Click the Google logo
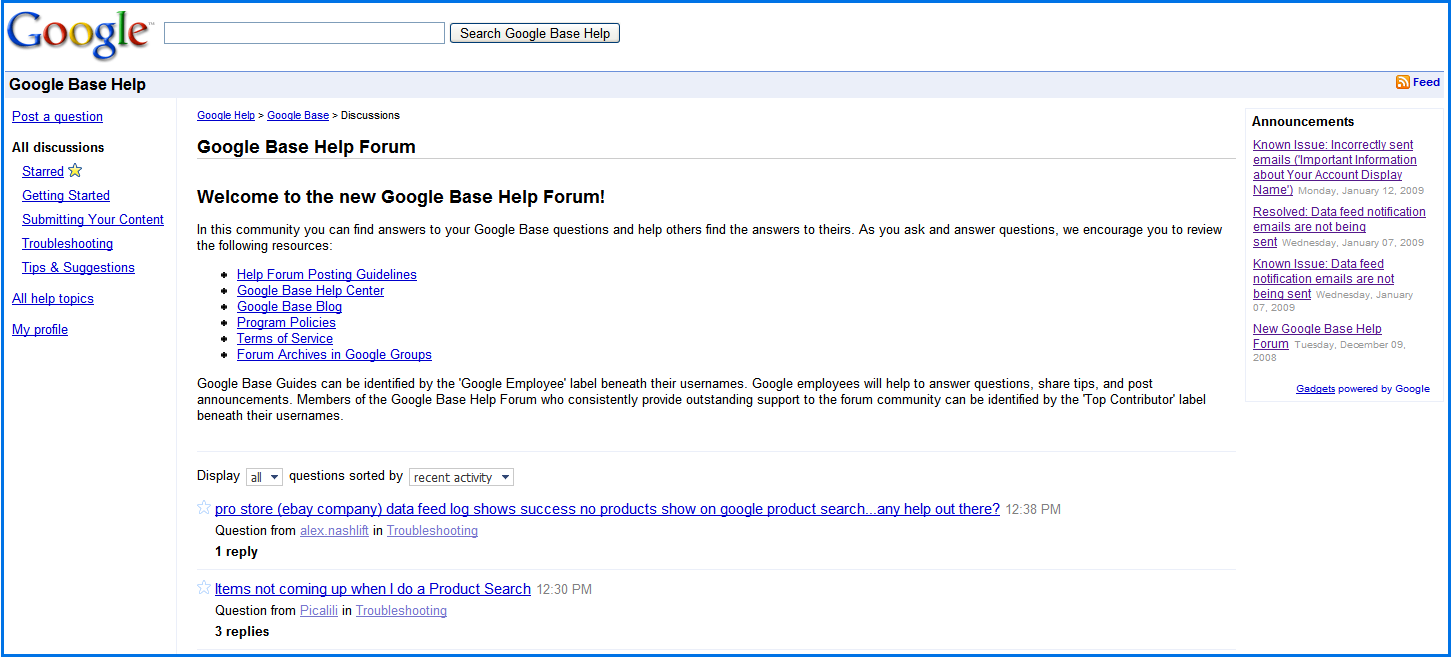1451x657 pixels. click(x=78, y=34)
